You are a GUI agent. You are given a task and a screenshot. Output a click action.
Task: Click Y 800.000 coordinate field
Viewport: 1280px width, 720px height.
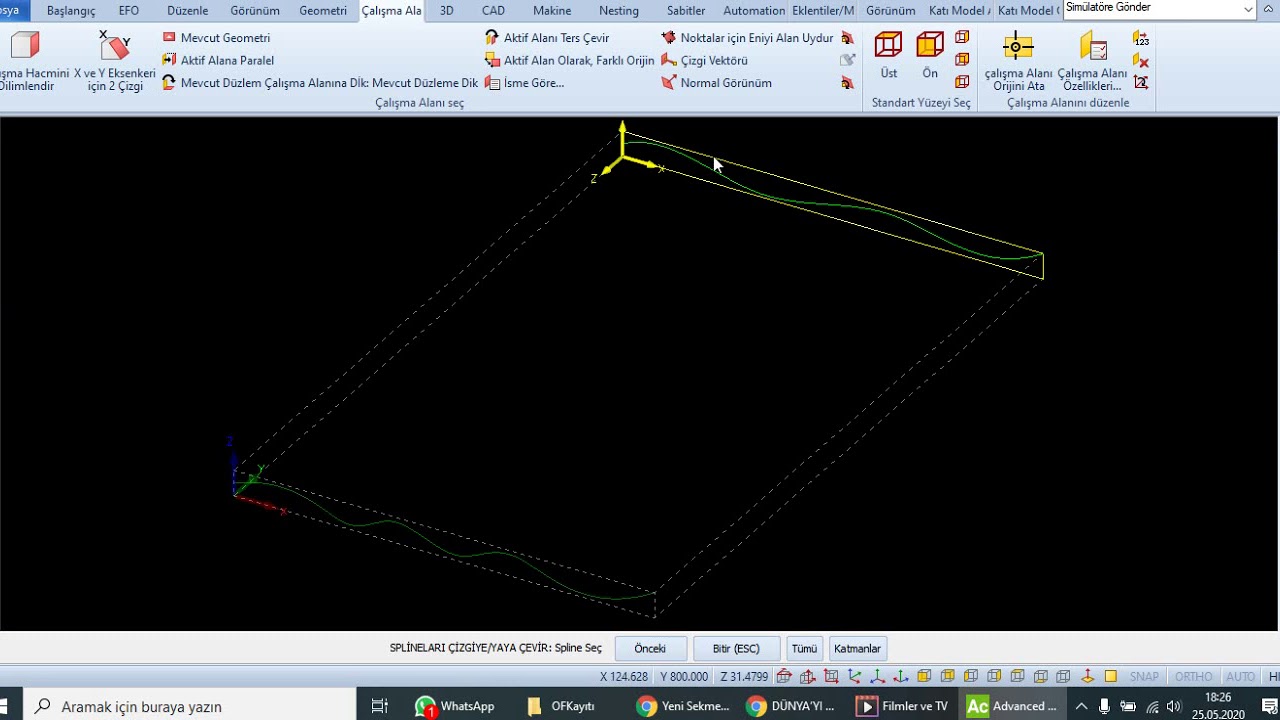[x=684, y=677]
